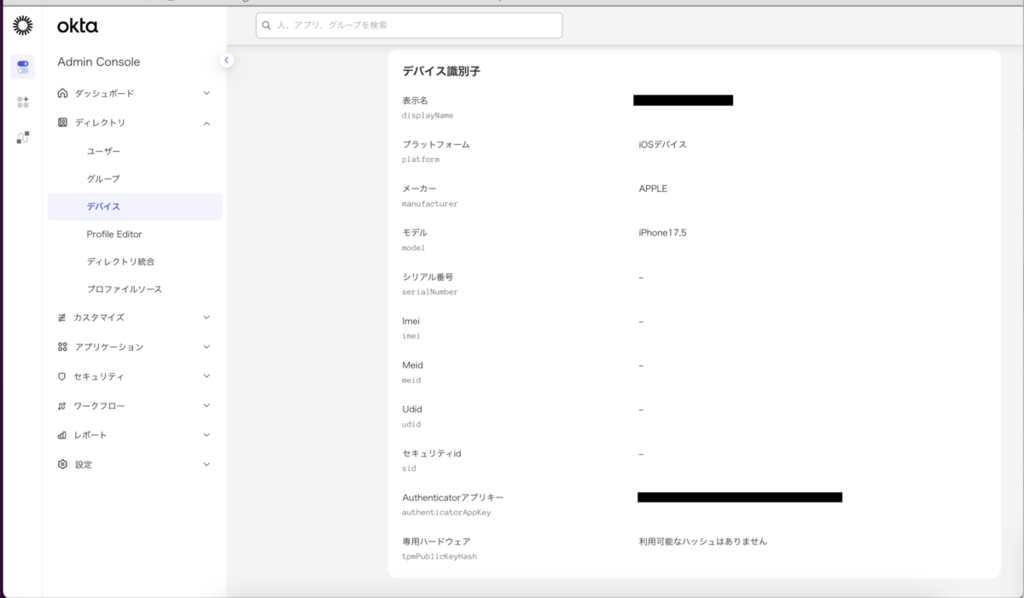Click the 設定 section label
Screen dimensions: 1024x598
click(x=83, y=465)
